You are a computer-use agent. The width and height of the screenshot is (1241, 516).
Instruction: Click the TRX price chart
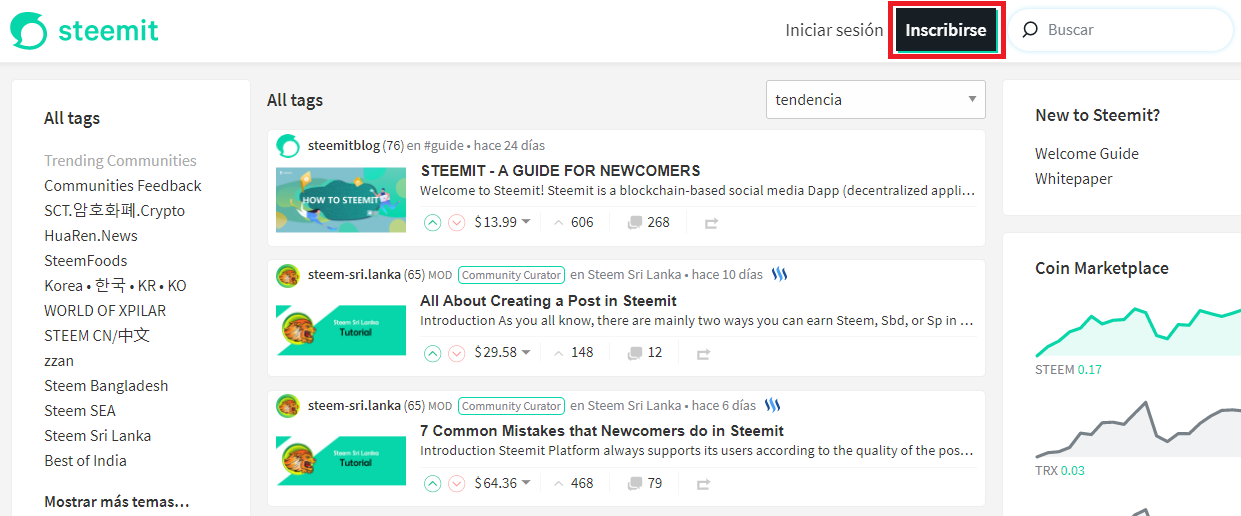coord(1138,430)
